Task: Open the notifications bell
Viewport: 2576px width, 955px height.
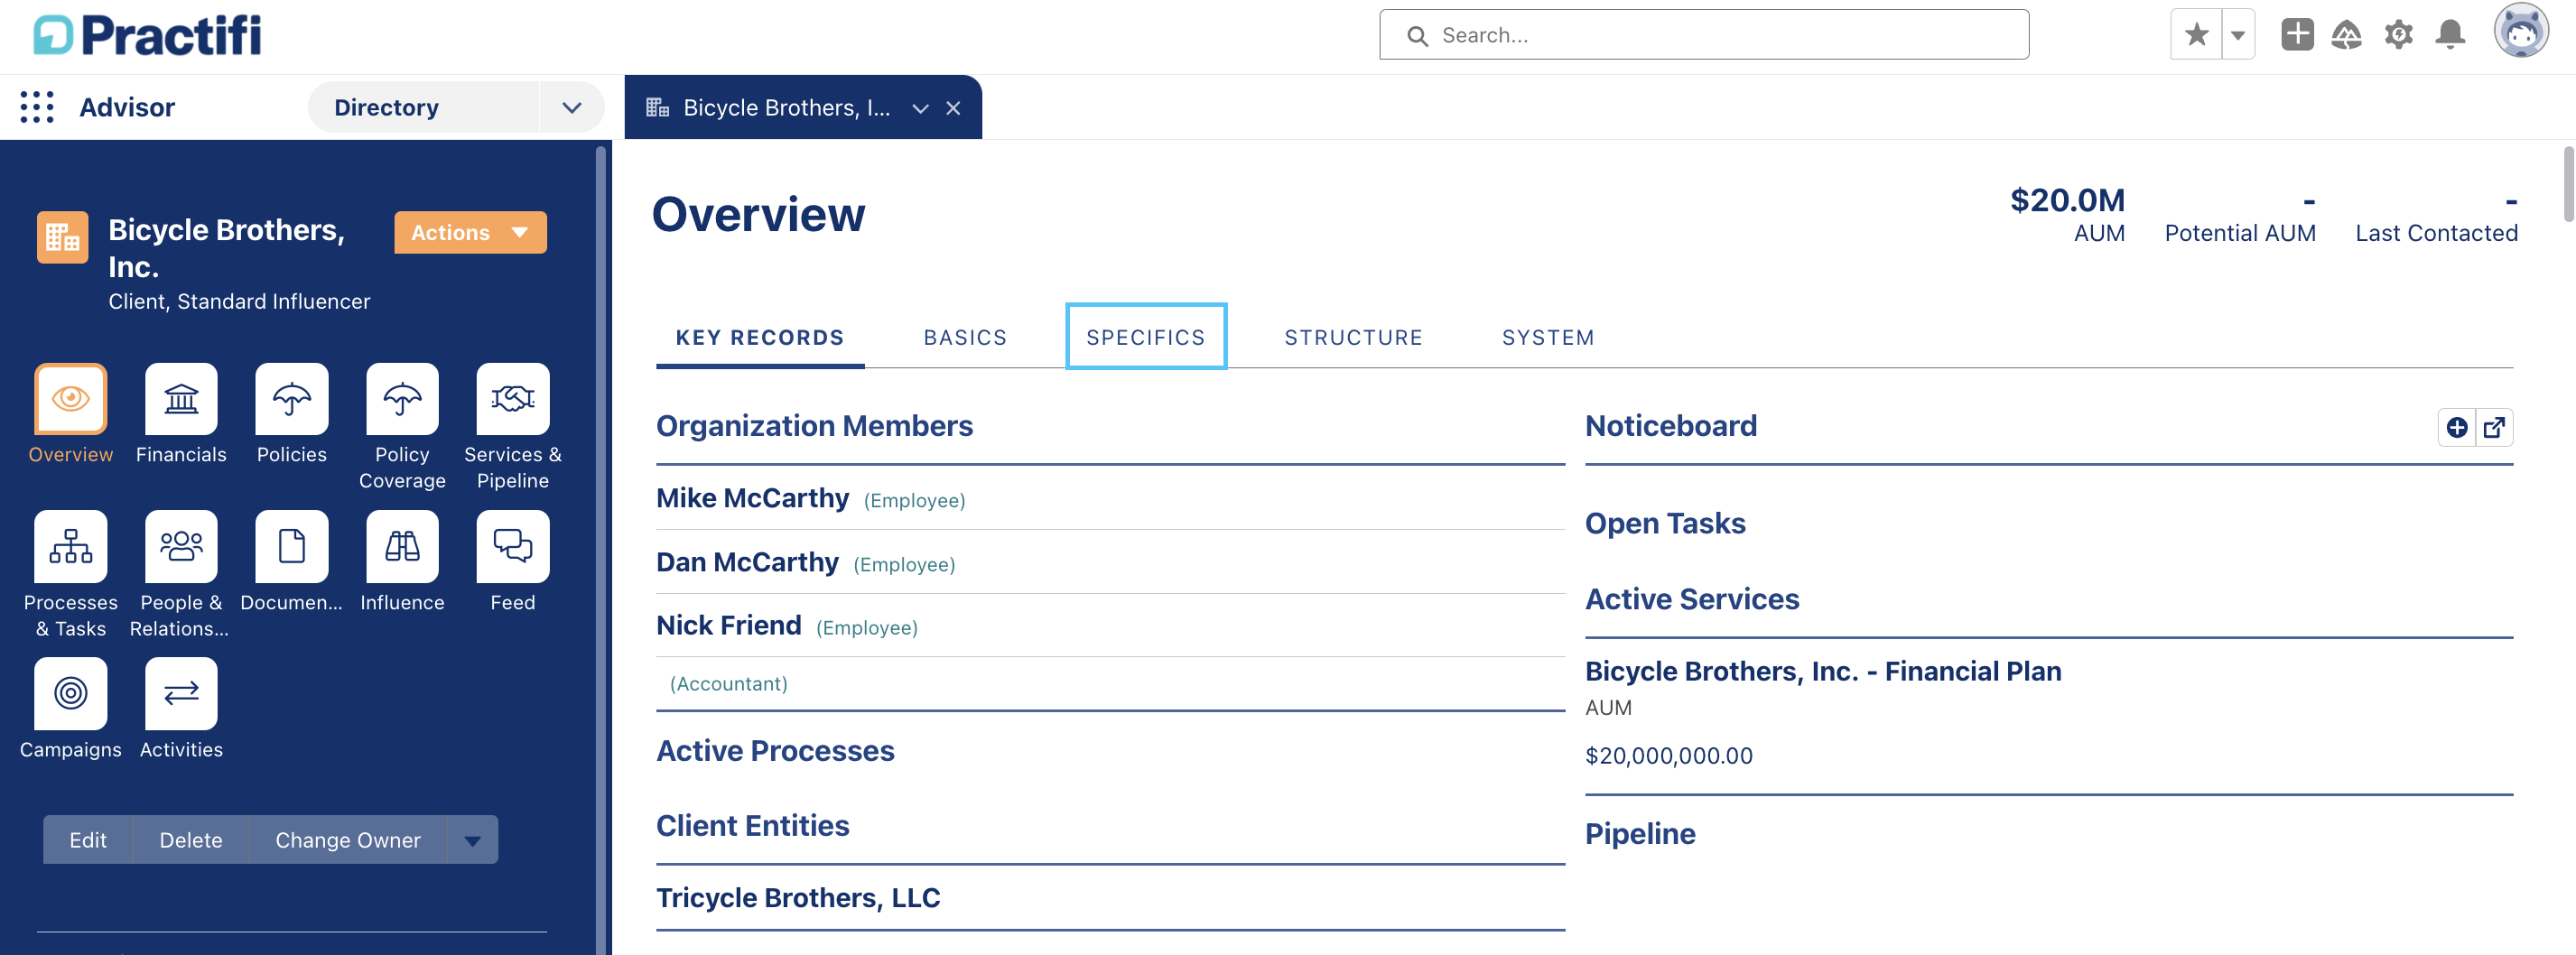Action: 2449,35
